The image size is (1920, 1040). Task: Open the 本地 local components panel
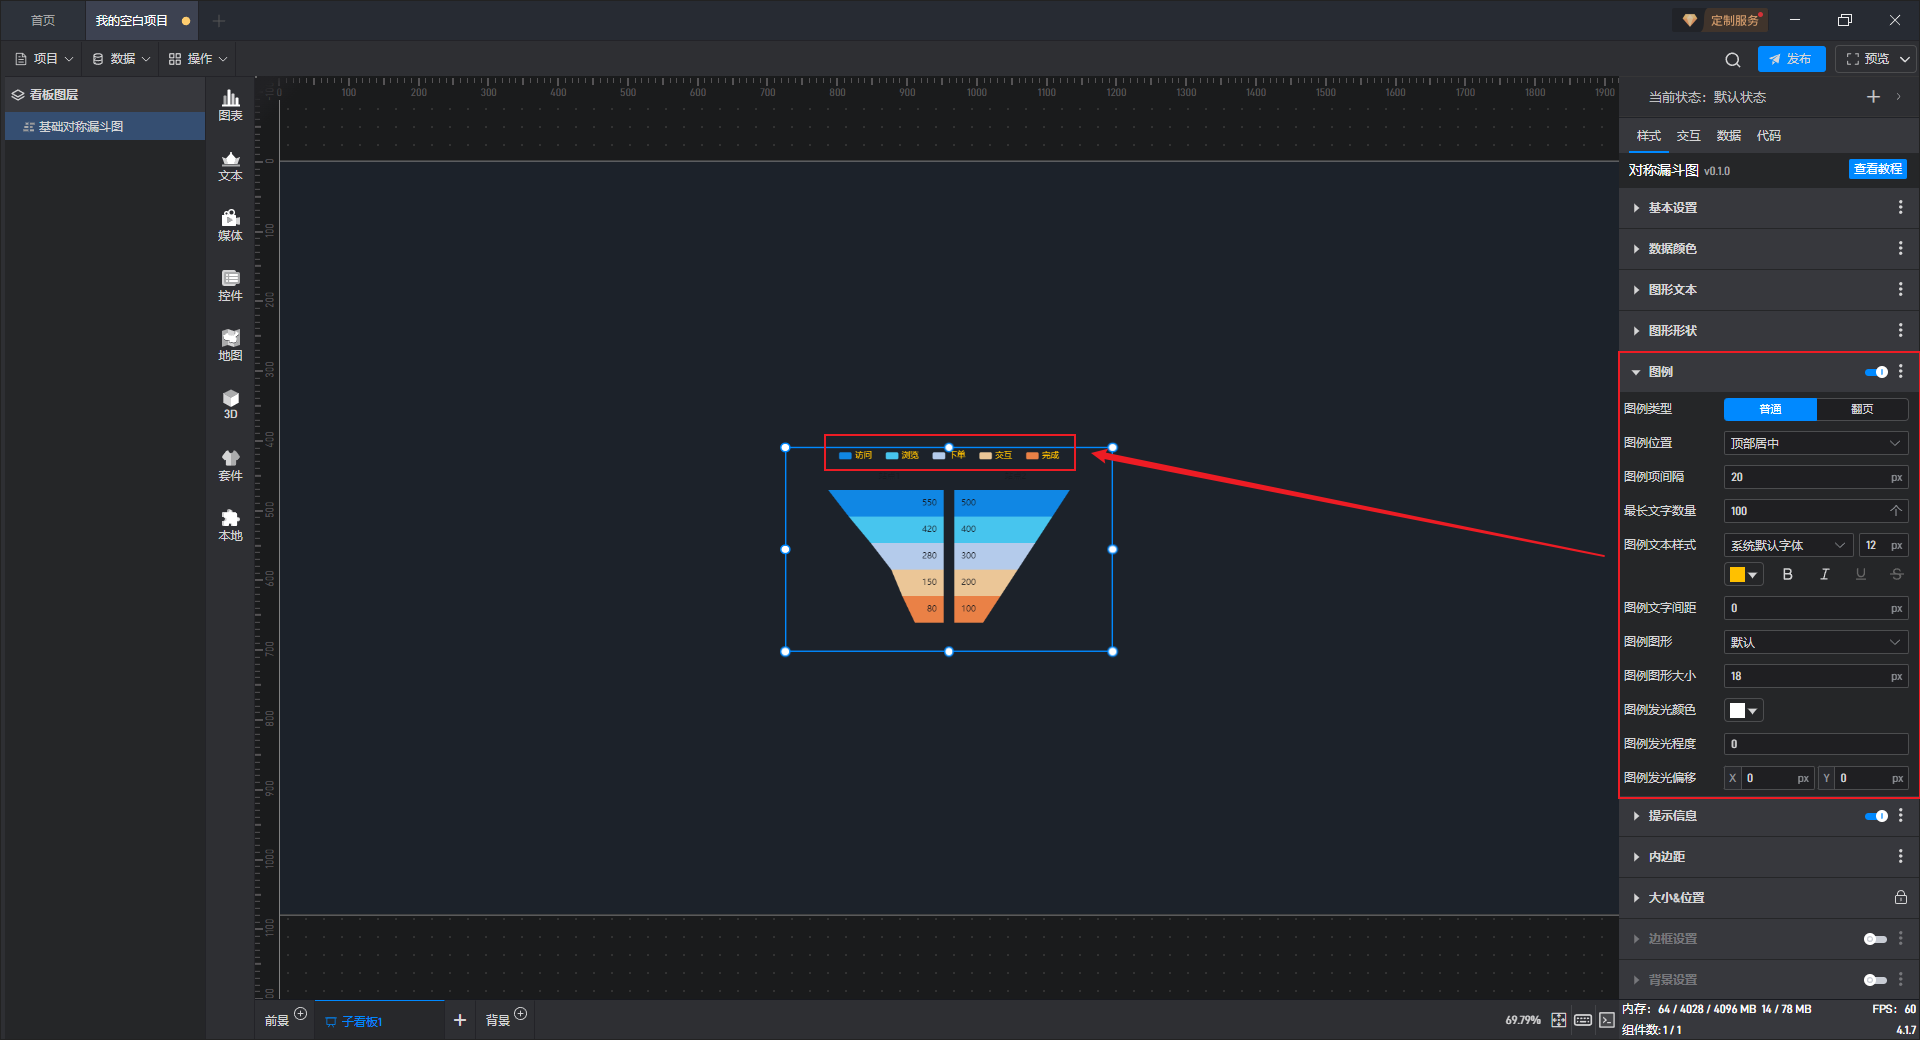(x=230, y=525)
